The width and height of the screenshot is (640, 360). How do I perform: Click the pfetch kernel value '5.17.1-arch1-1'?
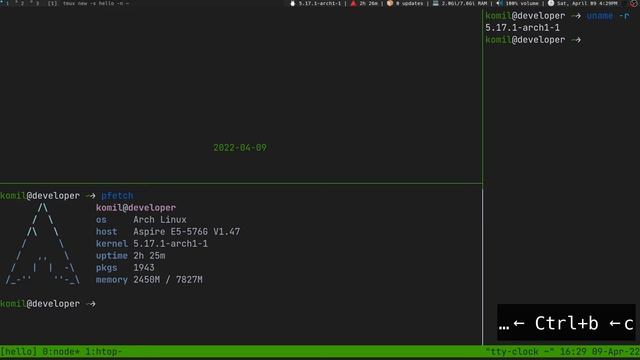pos(170,244)
